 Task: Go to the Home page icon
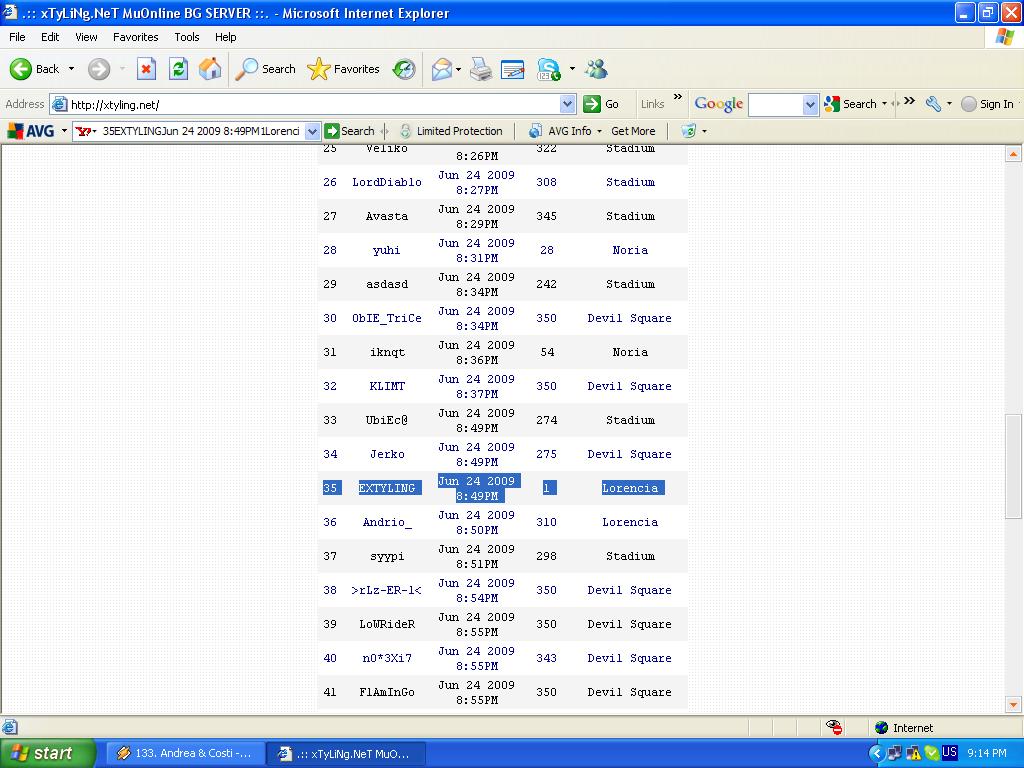pyautogui.click(x=210, y=69)
